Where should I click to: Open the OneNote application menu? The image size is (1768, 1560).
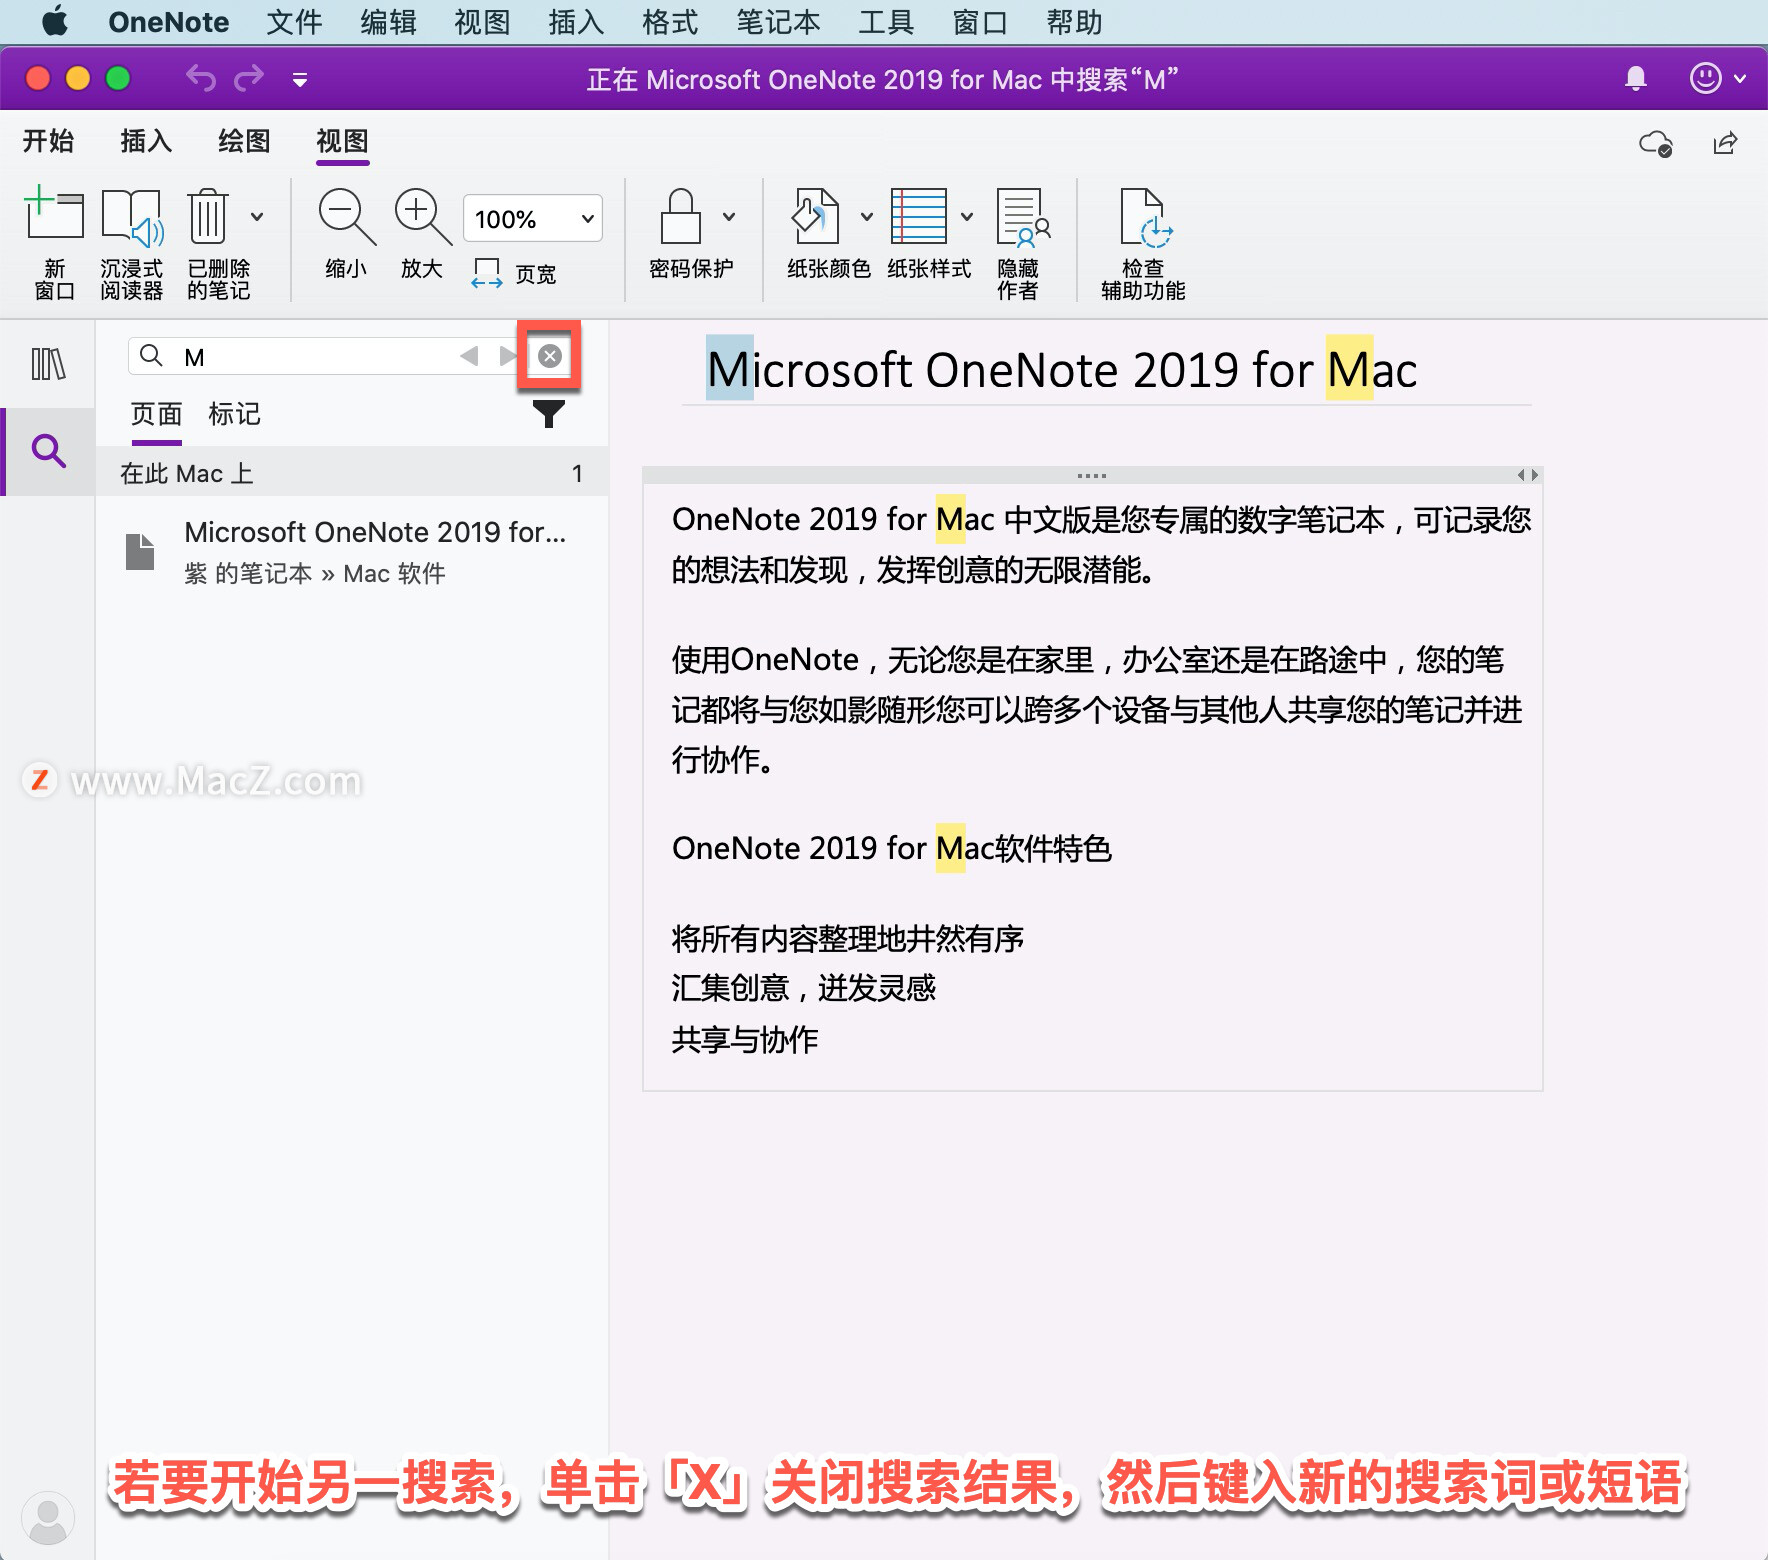tap(168, 22)
